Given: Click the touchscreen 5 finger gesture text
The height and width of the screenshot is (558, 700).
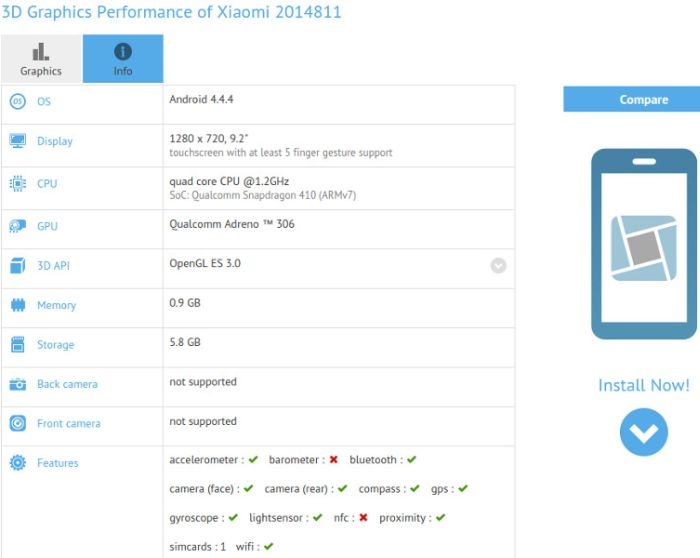Looking at the screenshot, I should 281,153.
